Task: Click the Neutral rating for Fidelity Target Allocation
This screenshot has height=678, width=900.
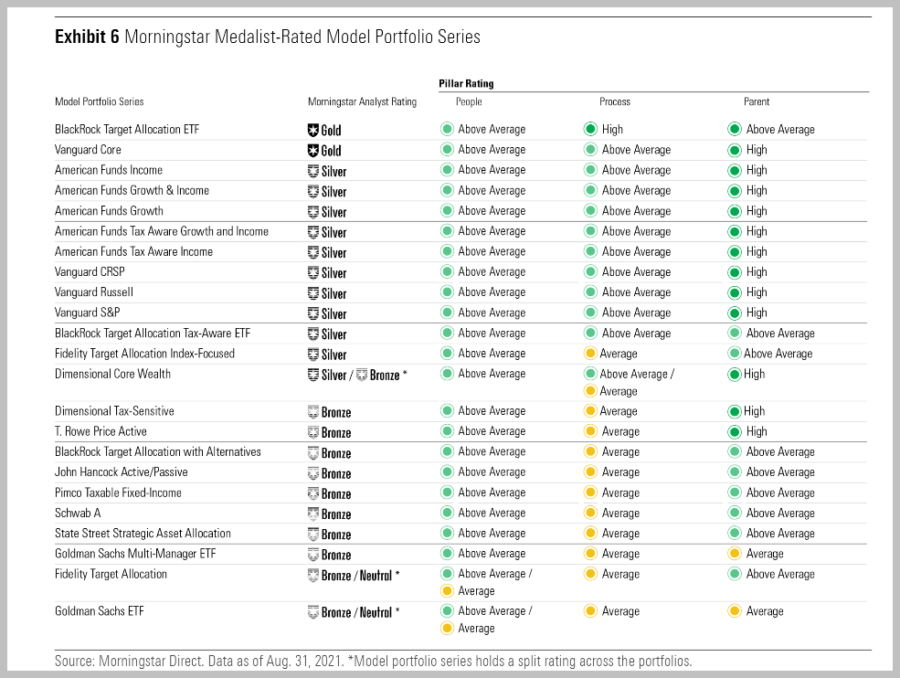Action: pyautogui.click(x=376, y=575)
